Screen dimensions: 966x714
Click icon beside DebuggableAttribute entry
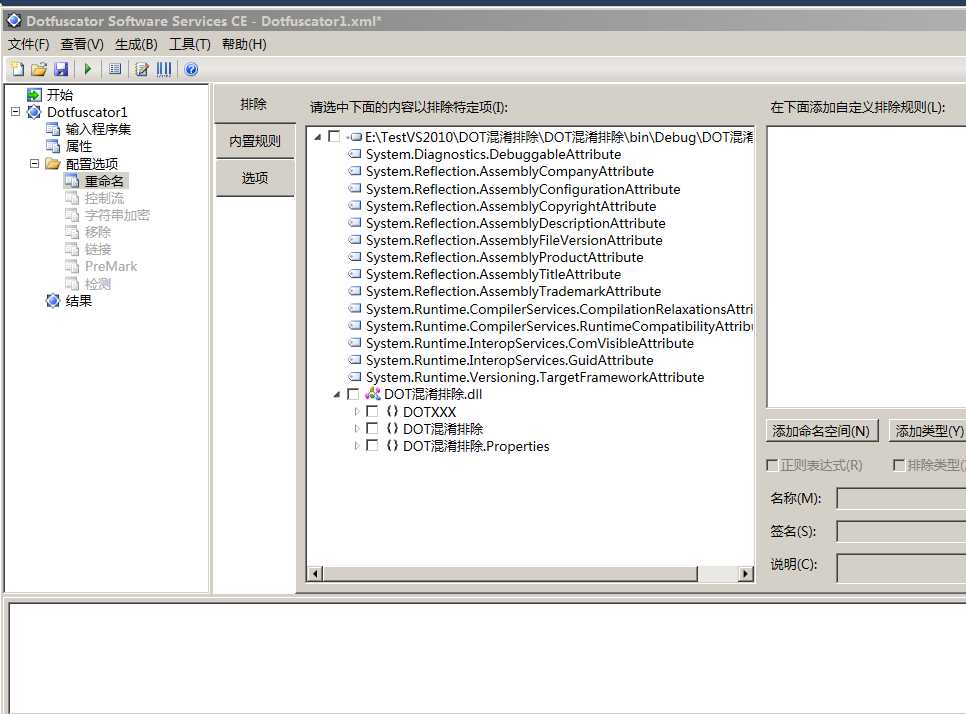click(x=355, y=153)
